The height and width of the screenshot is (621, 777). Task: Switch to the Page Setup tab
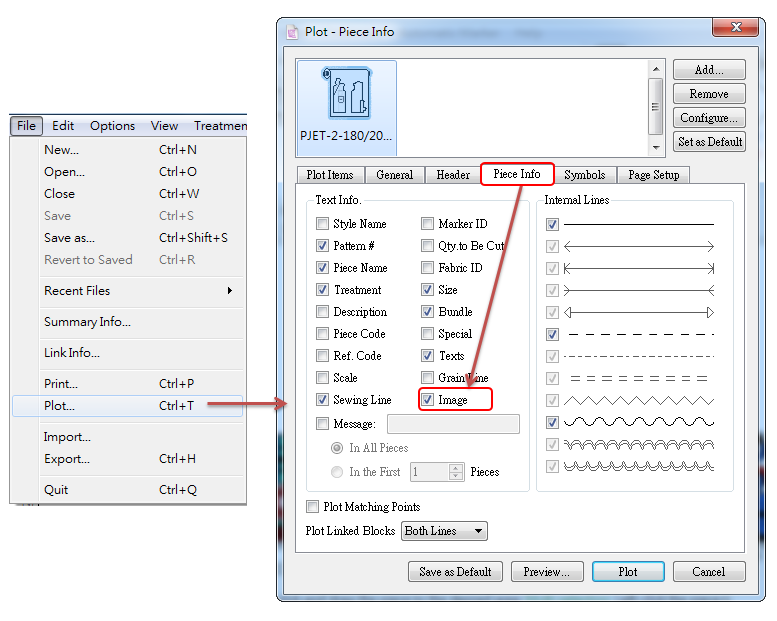pos(653,175)
